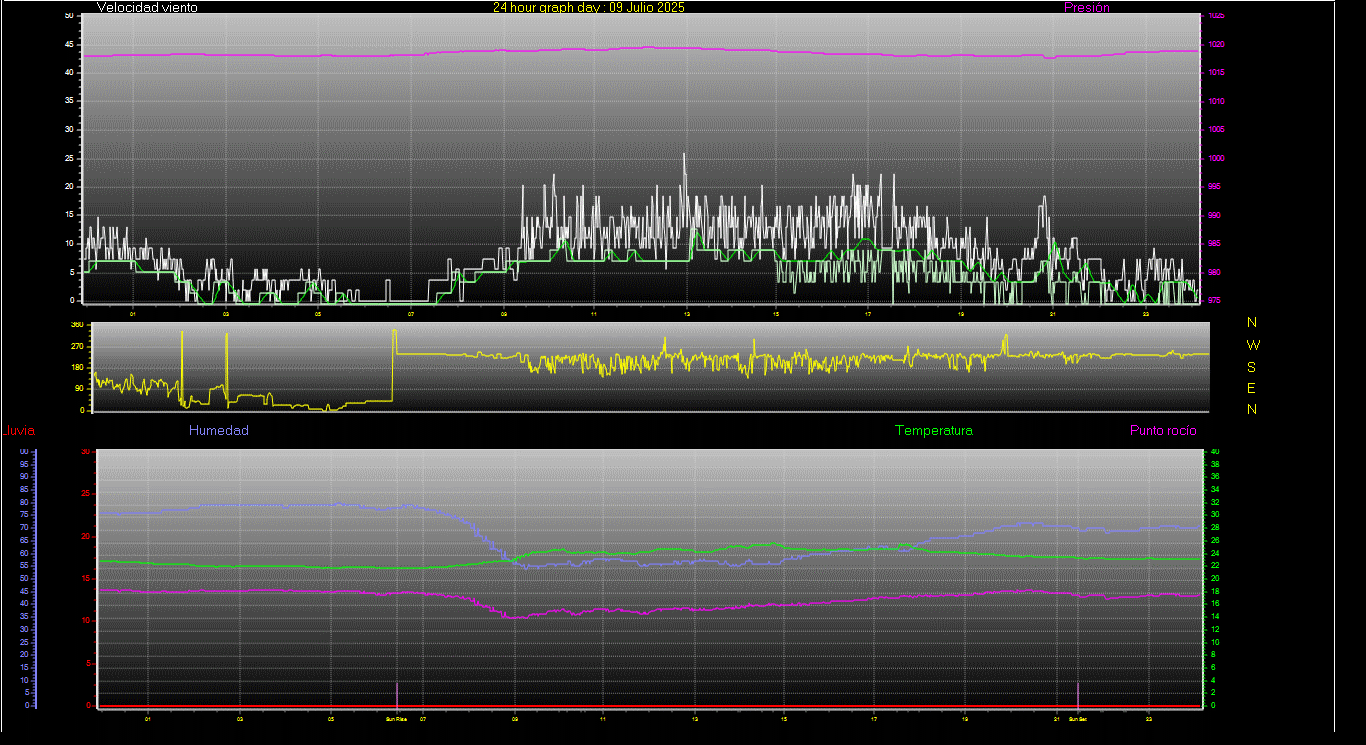
Task: Select the "Temperatura" legend label
Action: 933,431
